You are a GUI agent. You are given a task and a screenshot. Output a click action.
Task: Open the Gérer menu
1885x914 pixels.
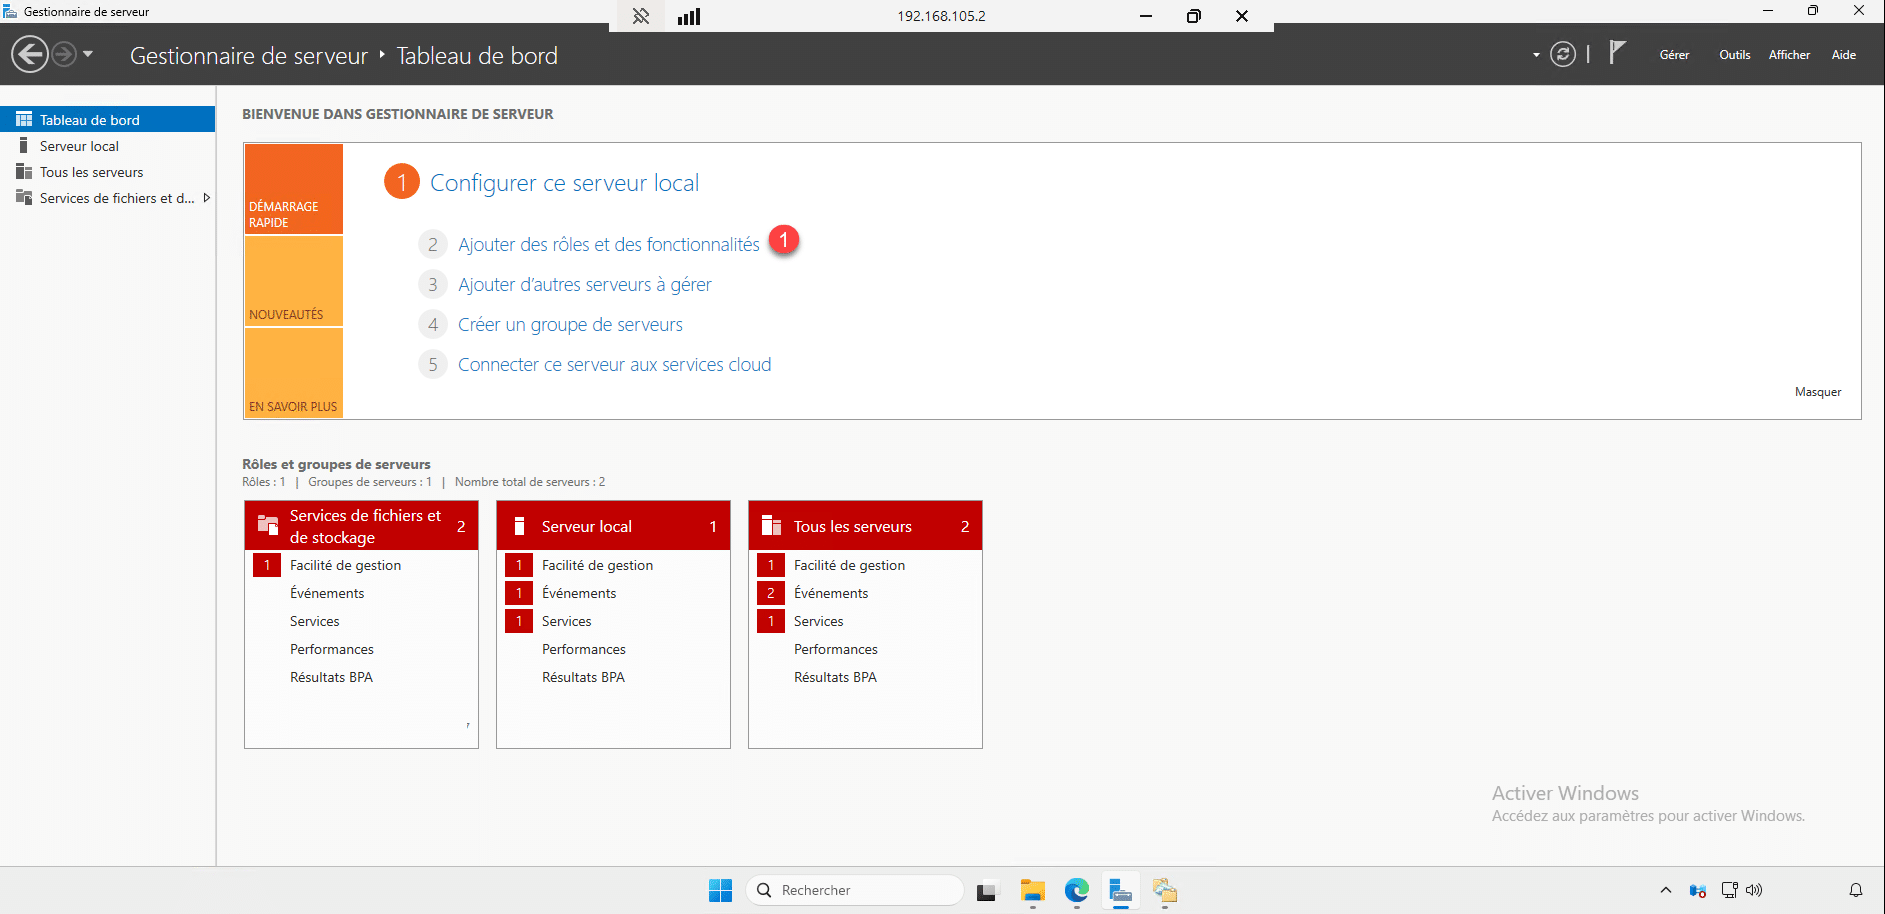(x=1674, y=55)
